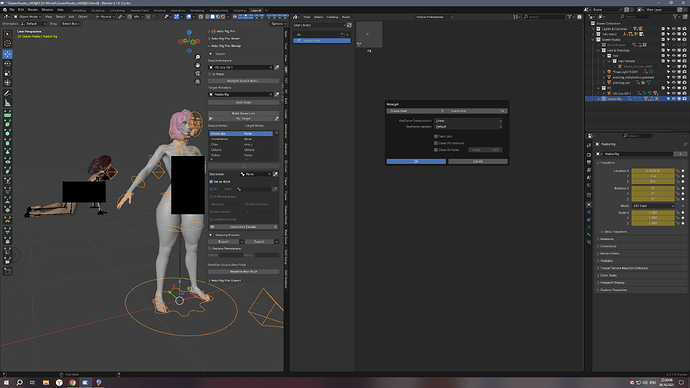Open Bone Constraints properties tab icon
The height and width of the screenshot is (388, 690).
pos(589,242)
